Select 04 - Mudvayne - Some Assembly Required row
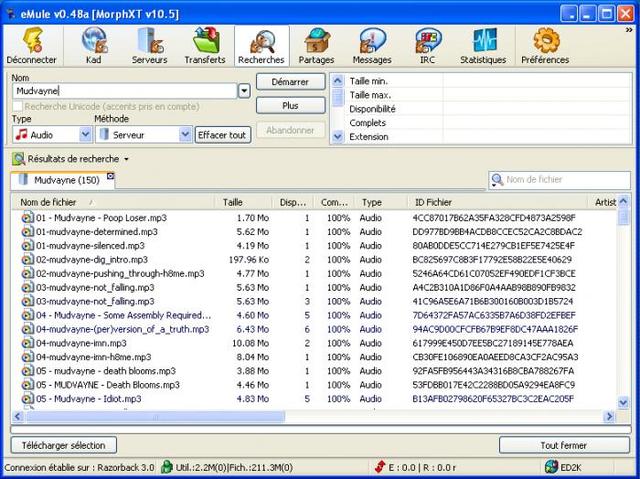The image size is (640, 479). coord(313,315)
